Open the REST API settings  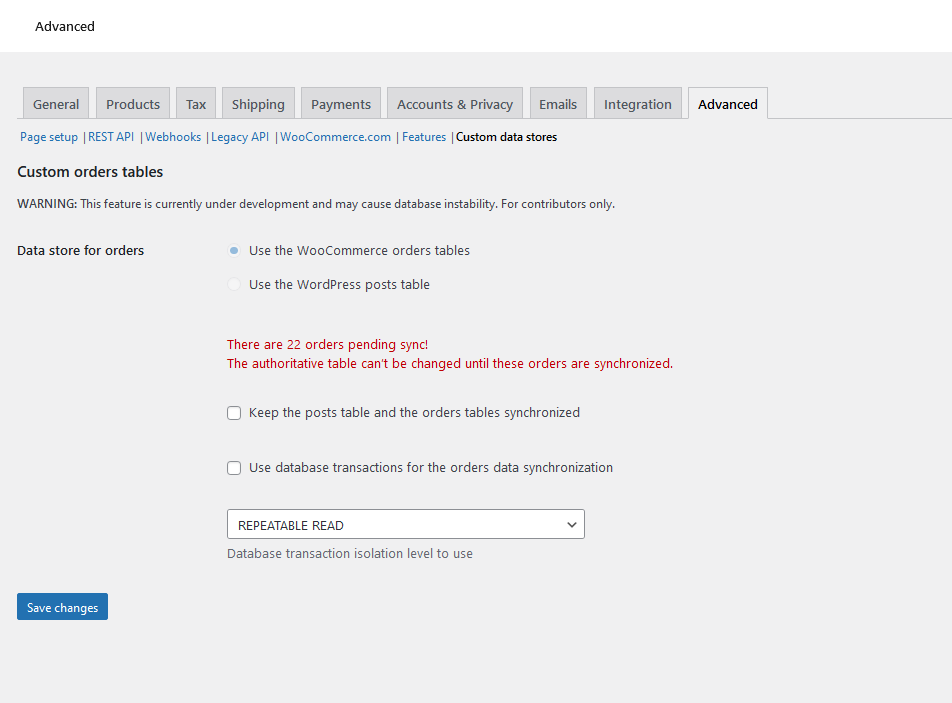tap(110, 136)
